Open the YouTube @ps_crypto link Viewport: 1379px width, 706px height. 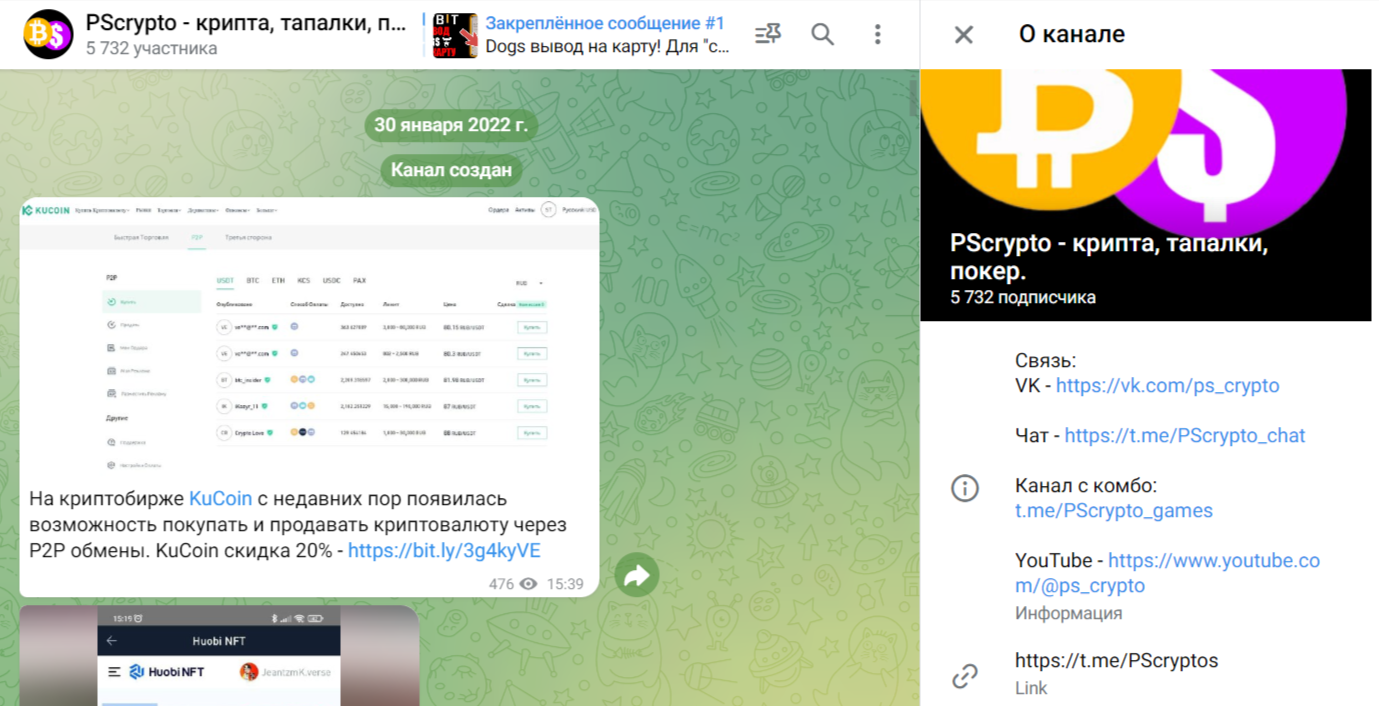tap(1168, 573)
